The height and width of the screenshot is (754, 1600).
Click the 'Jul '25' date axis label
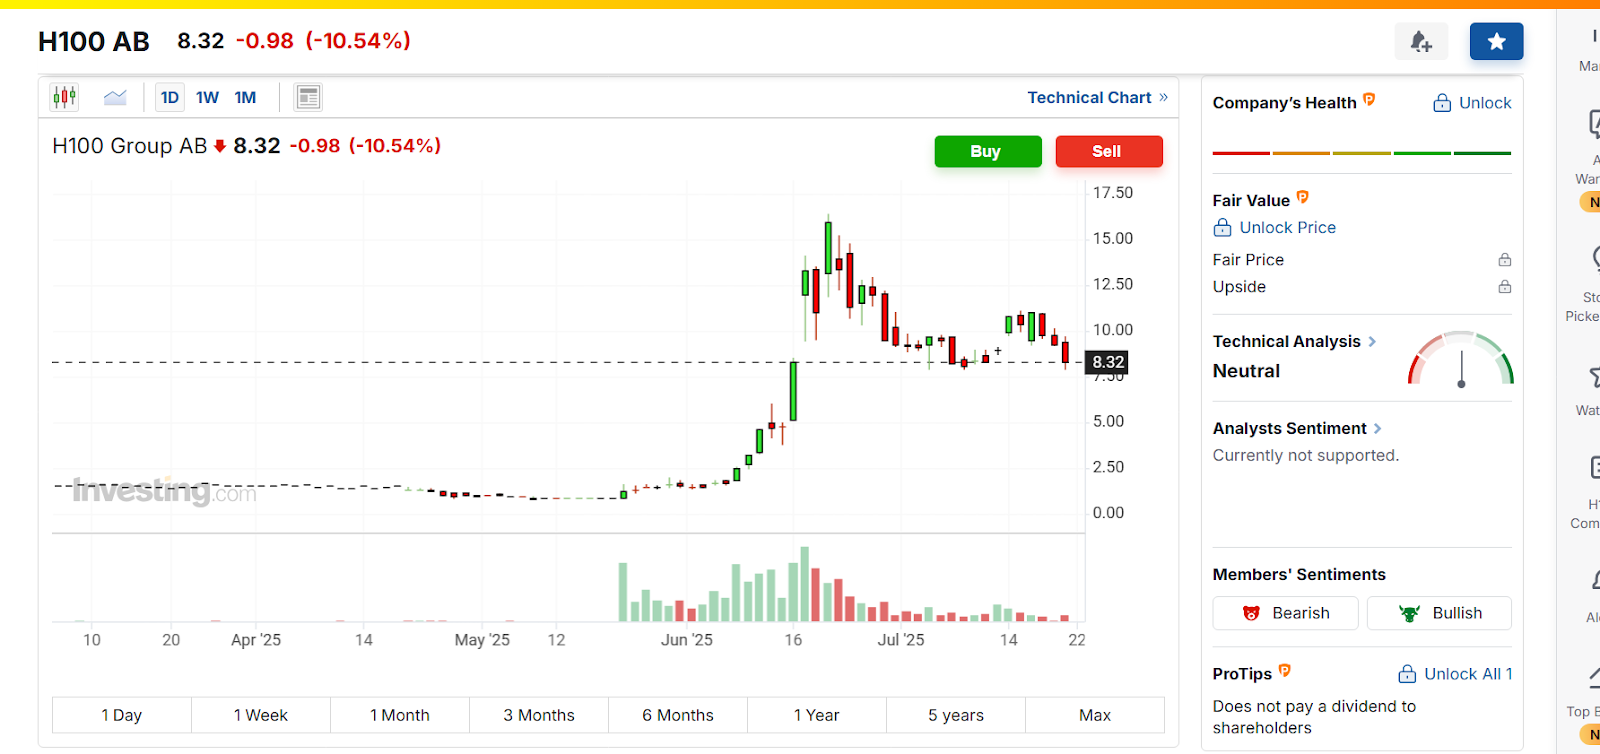[x=901, y=640]
